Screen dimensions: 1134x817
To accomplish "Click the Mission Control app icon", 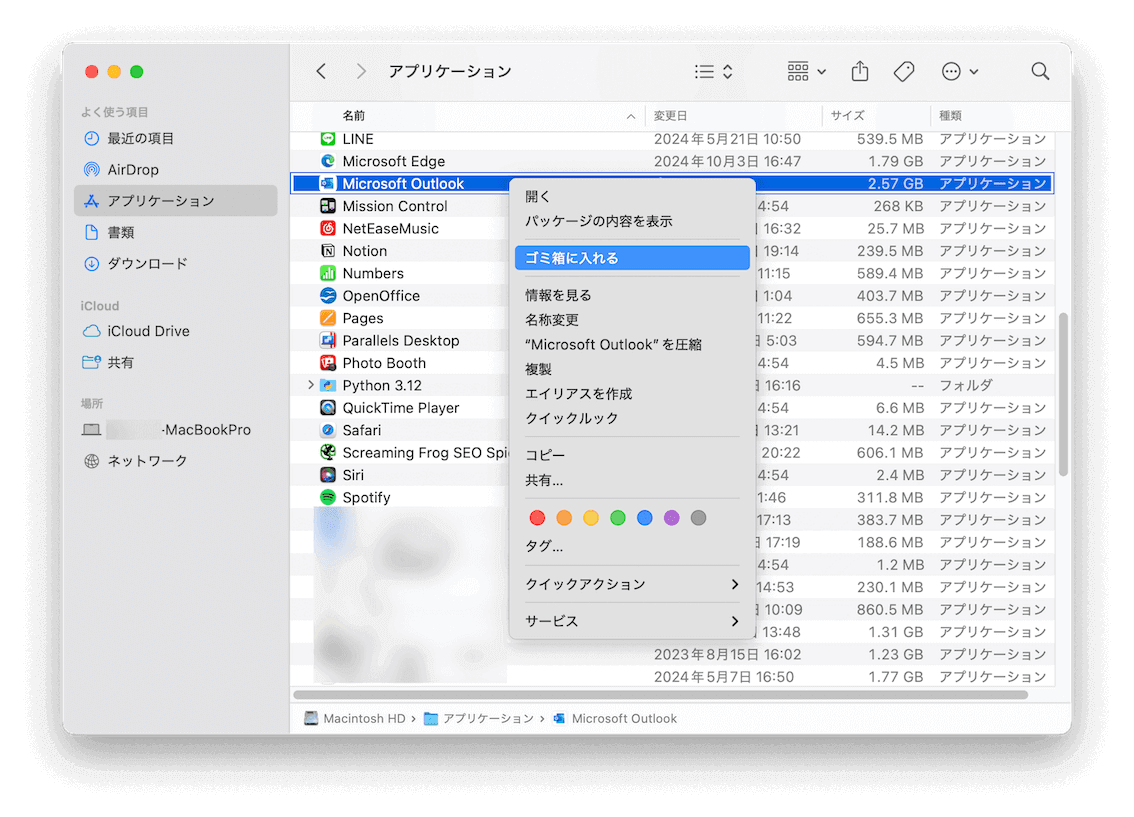I will (x=328, y=205).
